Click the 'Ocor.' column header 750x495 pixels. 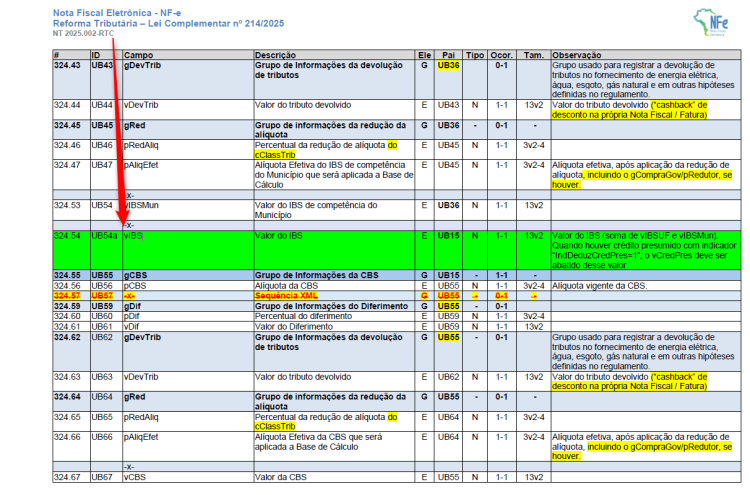tap(501, 55)
